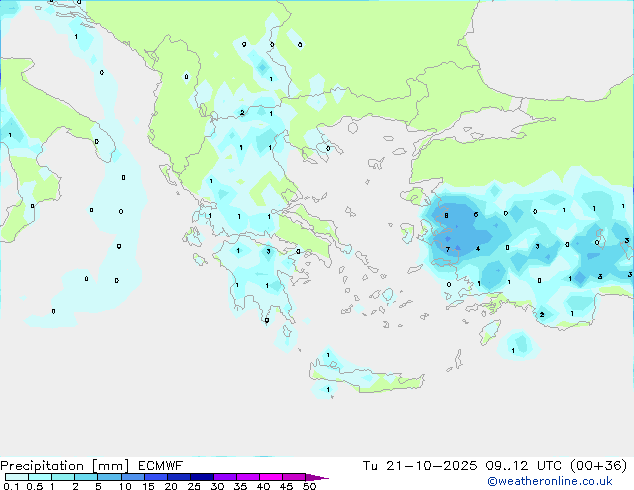Viewport: 634px width, 490px height.
Task: Click the "0.5" legend scale label
Action: click(35, 486)
